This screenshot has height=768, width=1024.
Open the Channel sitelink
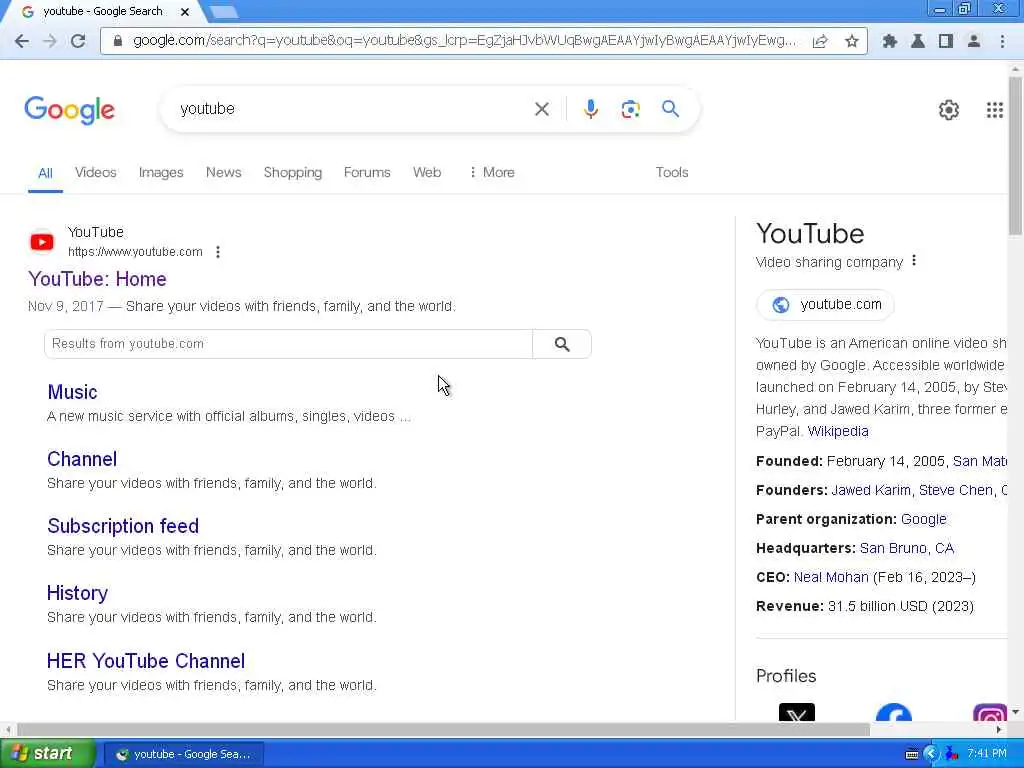point(82,459)
